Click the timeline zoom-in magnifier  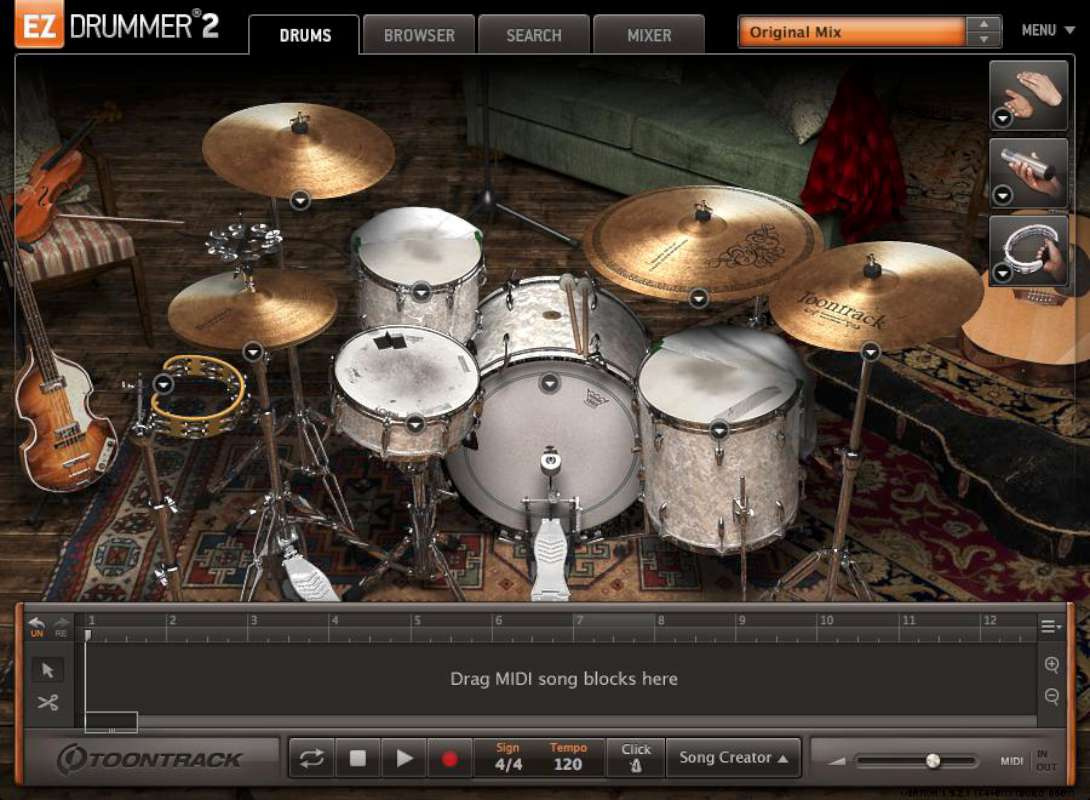[x=1050, y=665]
